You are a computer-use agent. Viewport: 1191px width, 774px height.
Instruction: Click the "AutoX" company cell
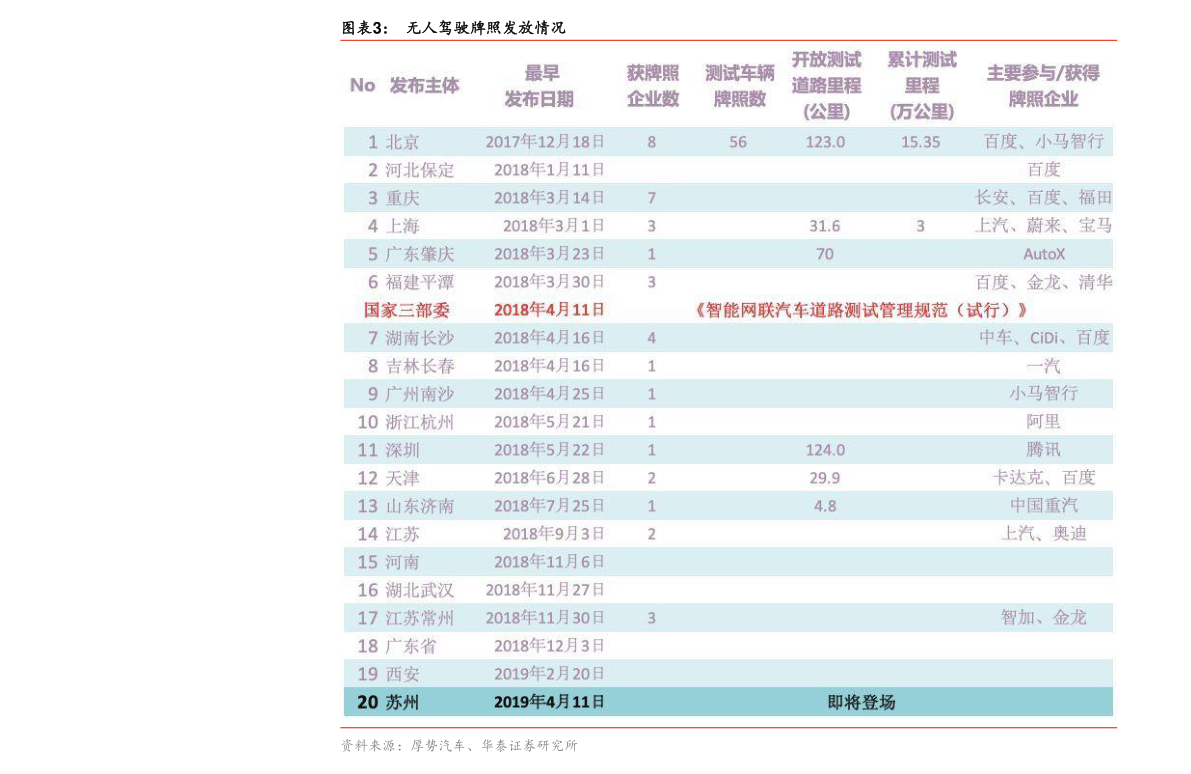(1043, 254)
